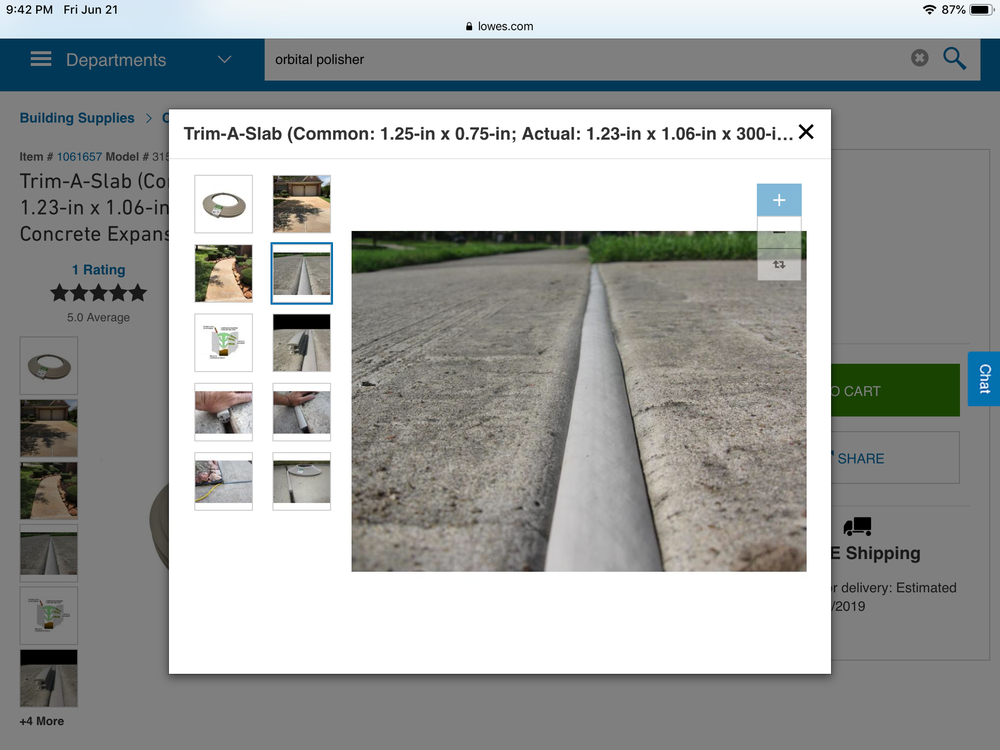The width and height of the screenshot is (1000, 750).
Task: Open the Chat tab on right edge
Action: click(x=984, y=379)
